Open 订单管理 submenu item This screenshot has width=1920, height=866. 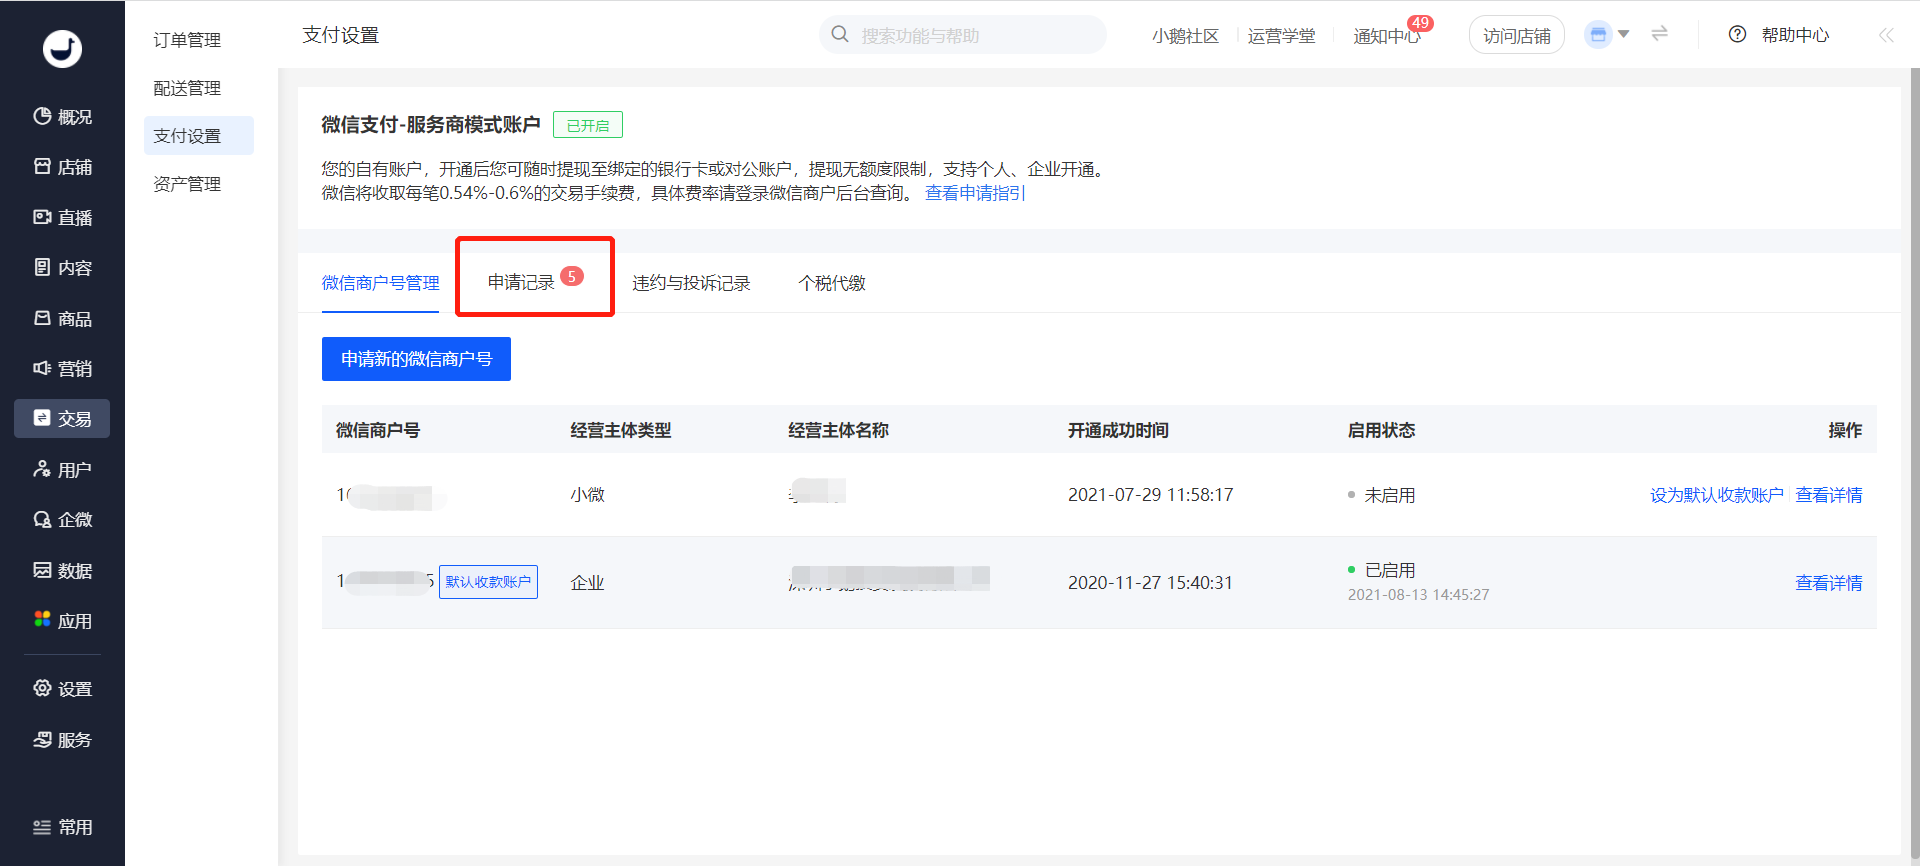click(187, 40)
